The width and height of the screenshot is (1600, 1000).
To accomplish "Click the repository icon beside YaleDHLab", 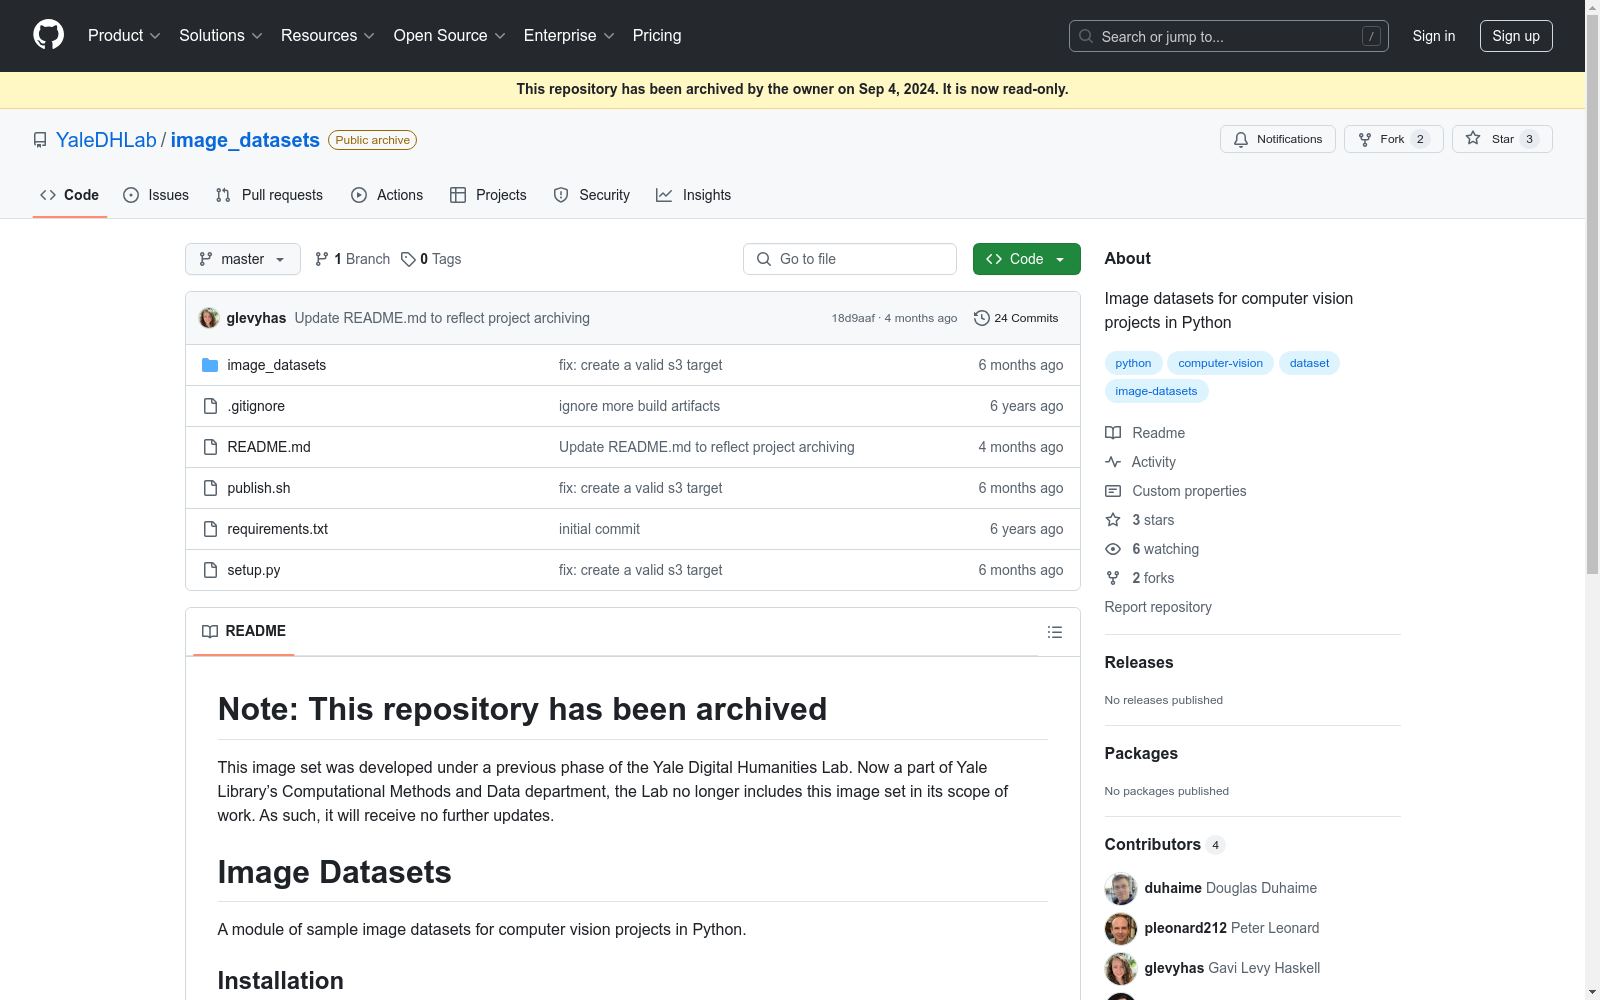I will tap(40, 140).
